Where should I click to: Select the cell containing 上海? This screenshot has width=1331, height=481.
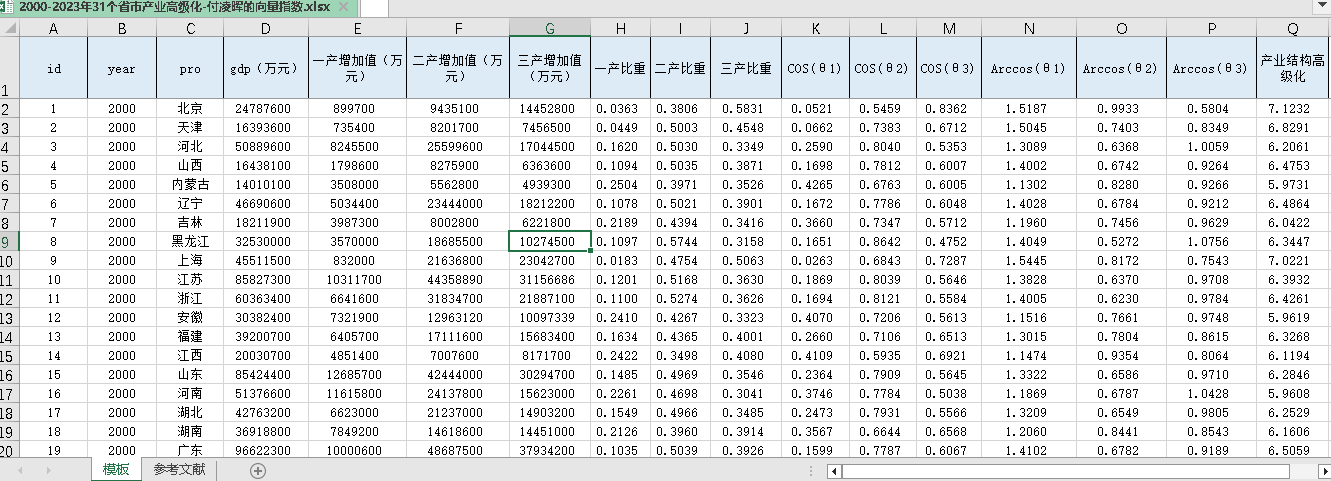(189, 260)
